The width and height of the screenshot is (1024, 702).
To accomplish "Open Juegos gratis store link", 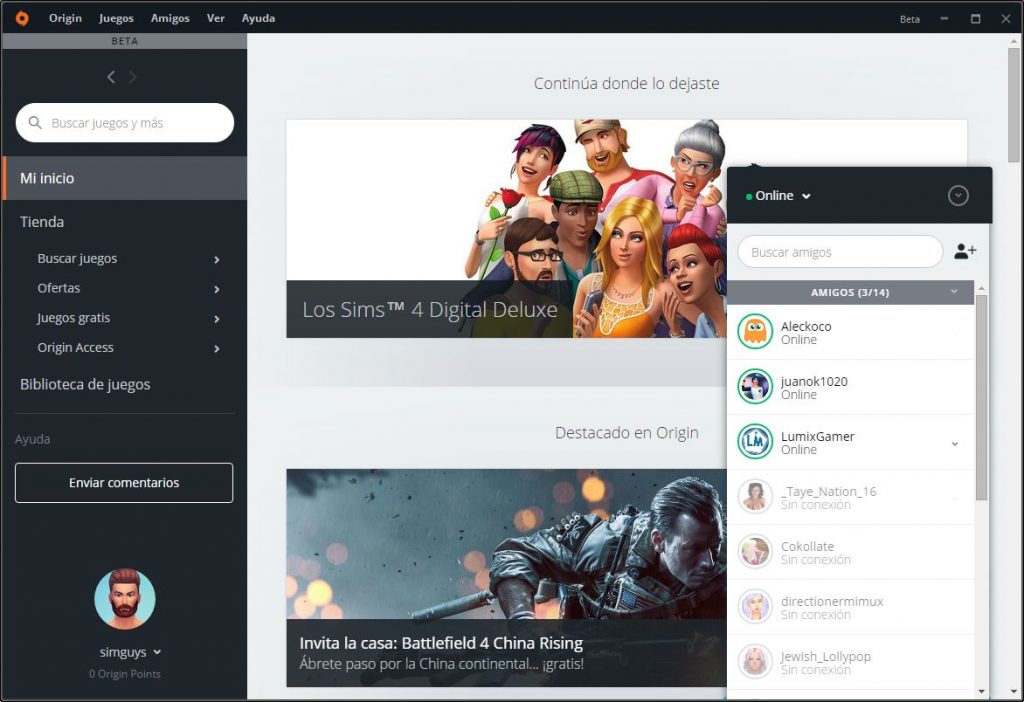I will pos(74,318).
